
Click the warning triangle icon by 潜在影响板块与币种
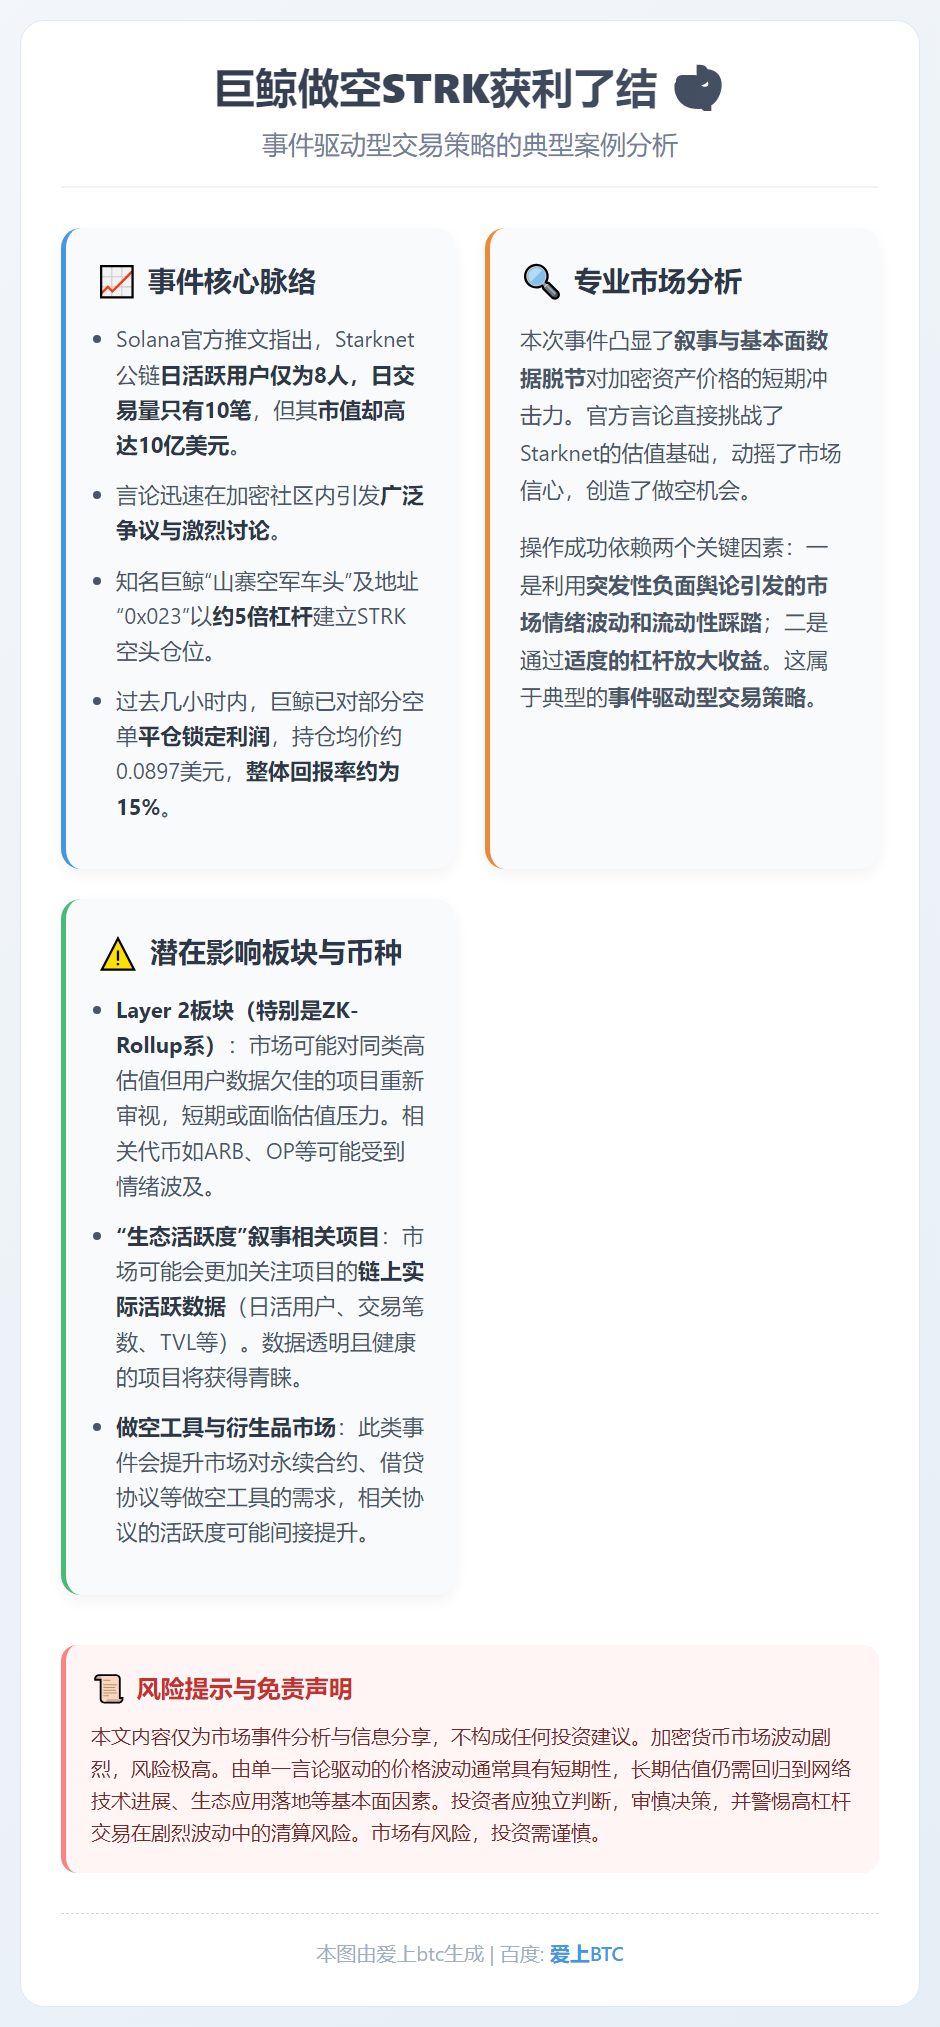tap(118, 954)
